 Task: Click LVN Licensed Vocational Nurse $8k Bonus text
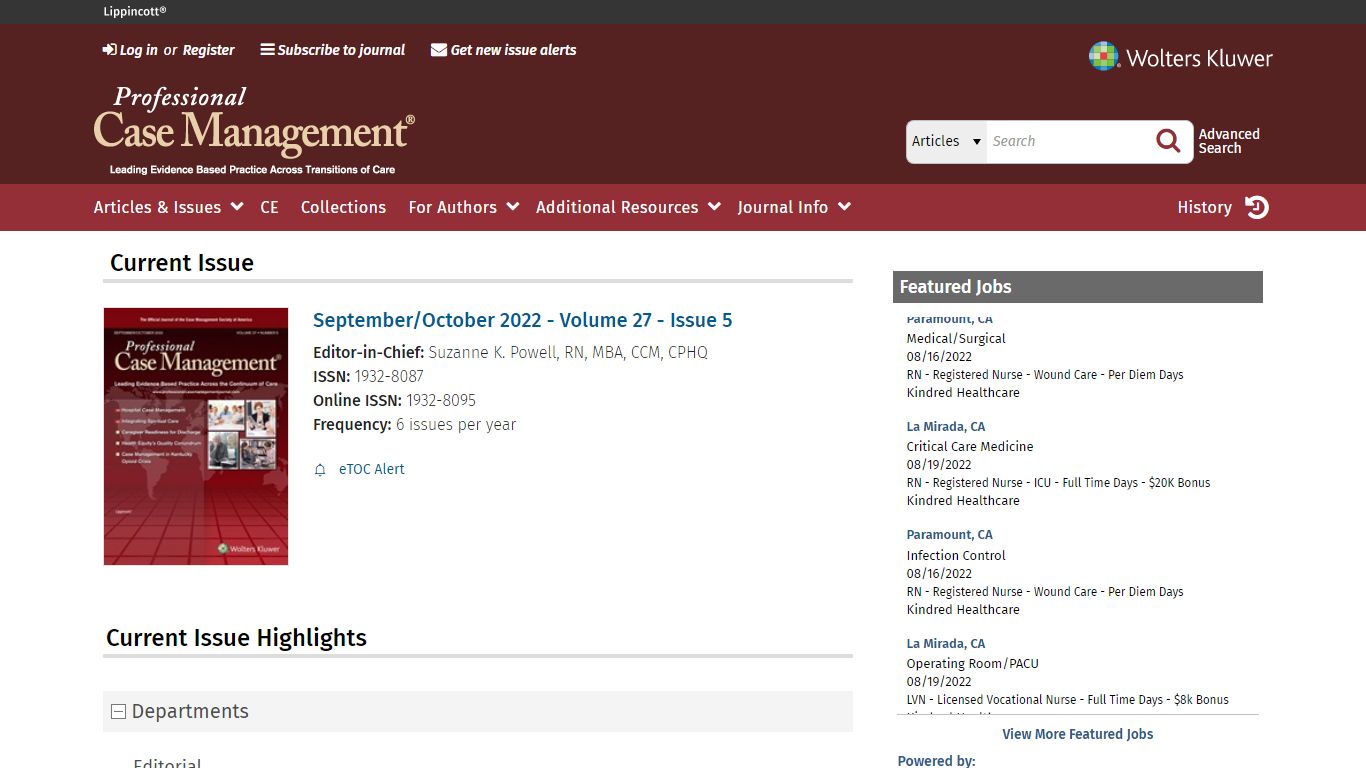click(x=1068, y=700)
